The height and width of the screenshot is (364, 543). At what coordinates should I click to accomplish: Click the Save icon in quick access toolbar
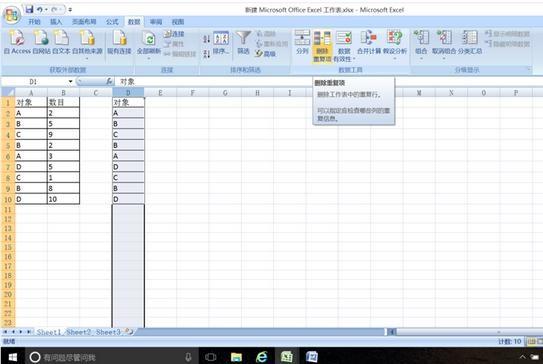tap(29, 9)
